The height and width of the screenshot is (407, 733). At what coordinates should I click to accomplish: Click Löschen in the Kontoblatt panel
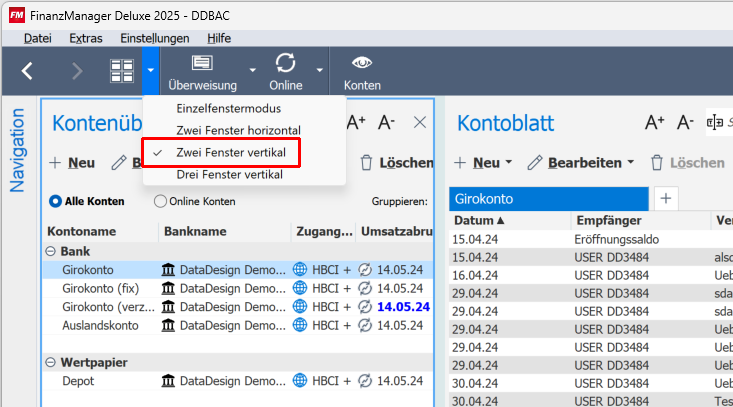pos(688,163)
